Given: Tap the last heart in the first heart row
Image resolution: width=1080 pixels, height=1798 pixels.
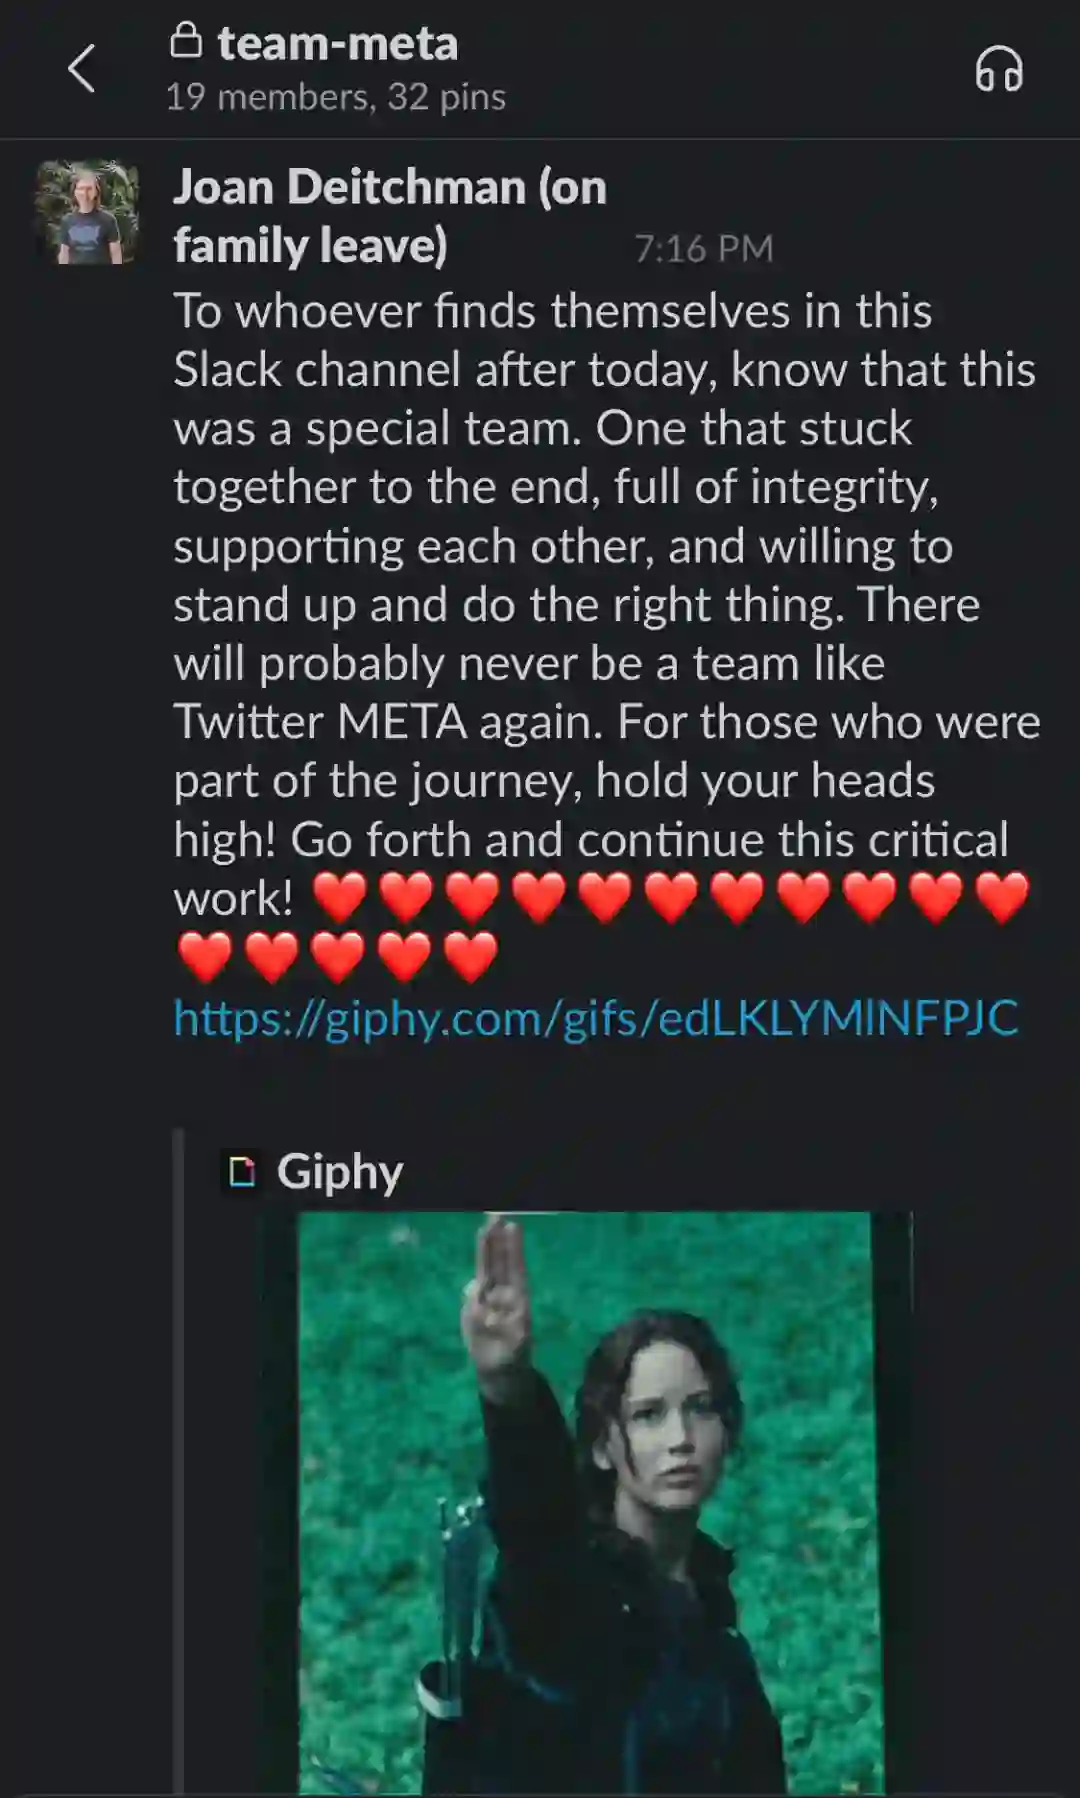Looking at the screenshot, I should pyautogui.click(x=1002, y=897).
